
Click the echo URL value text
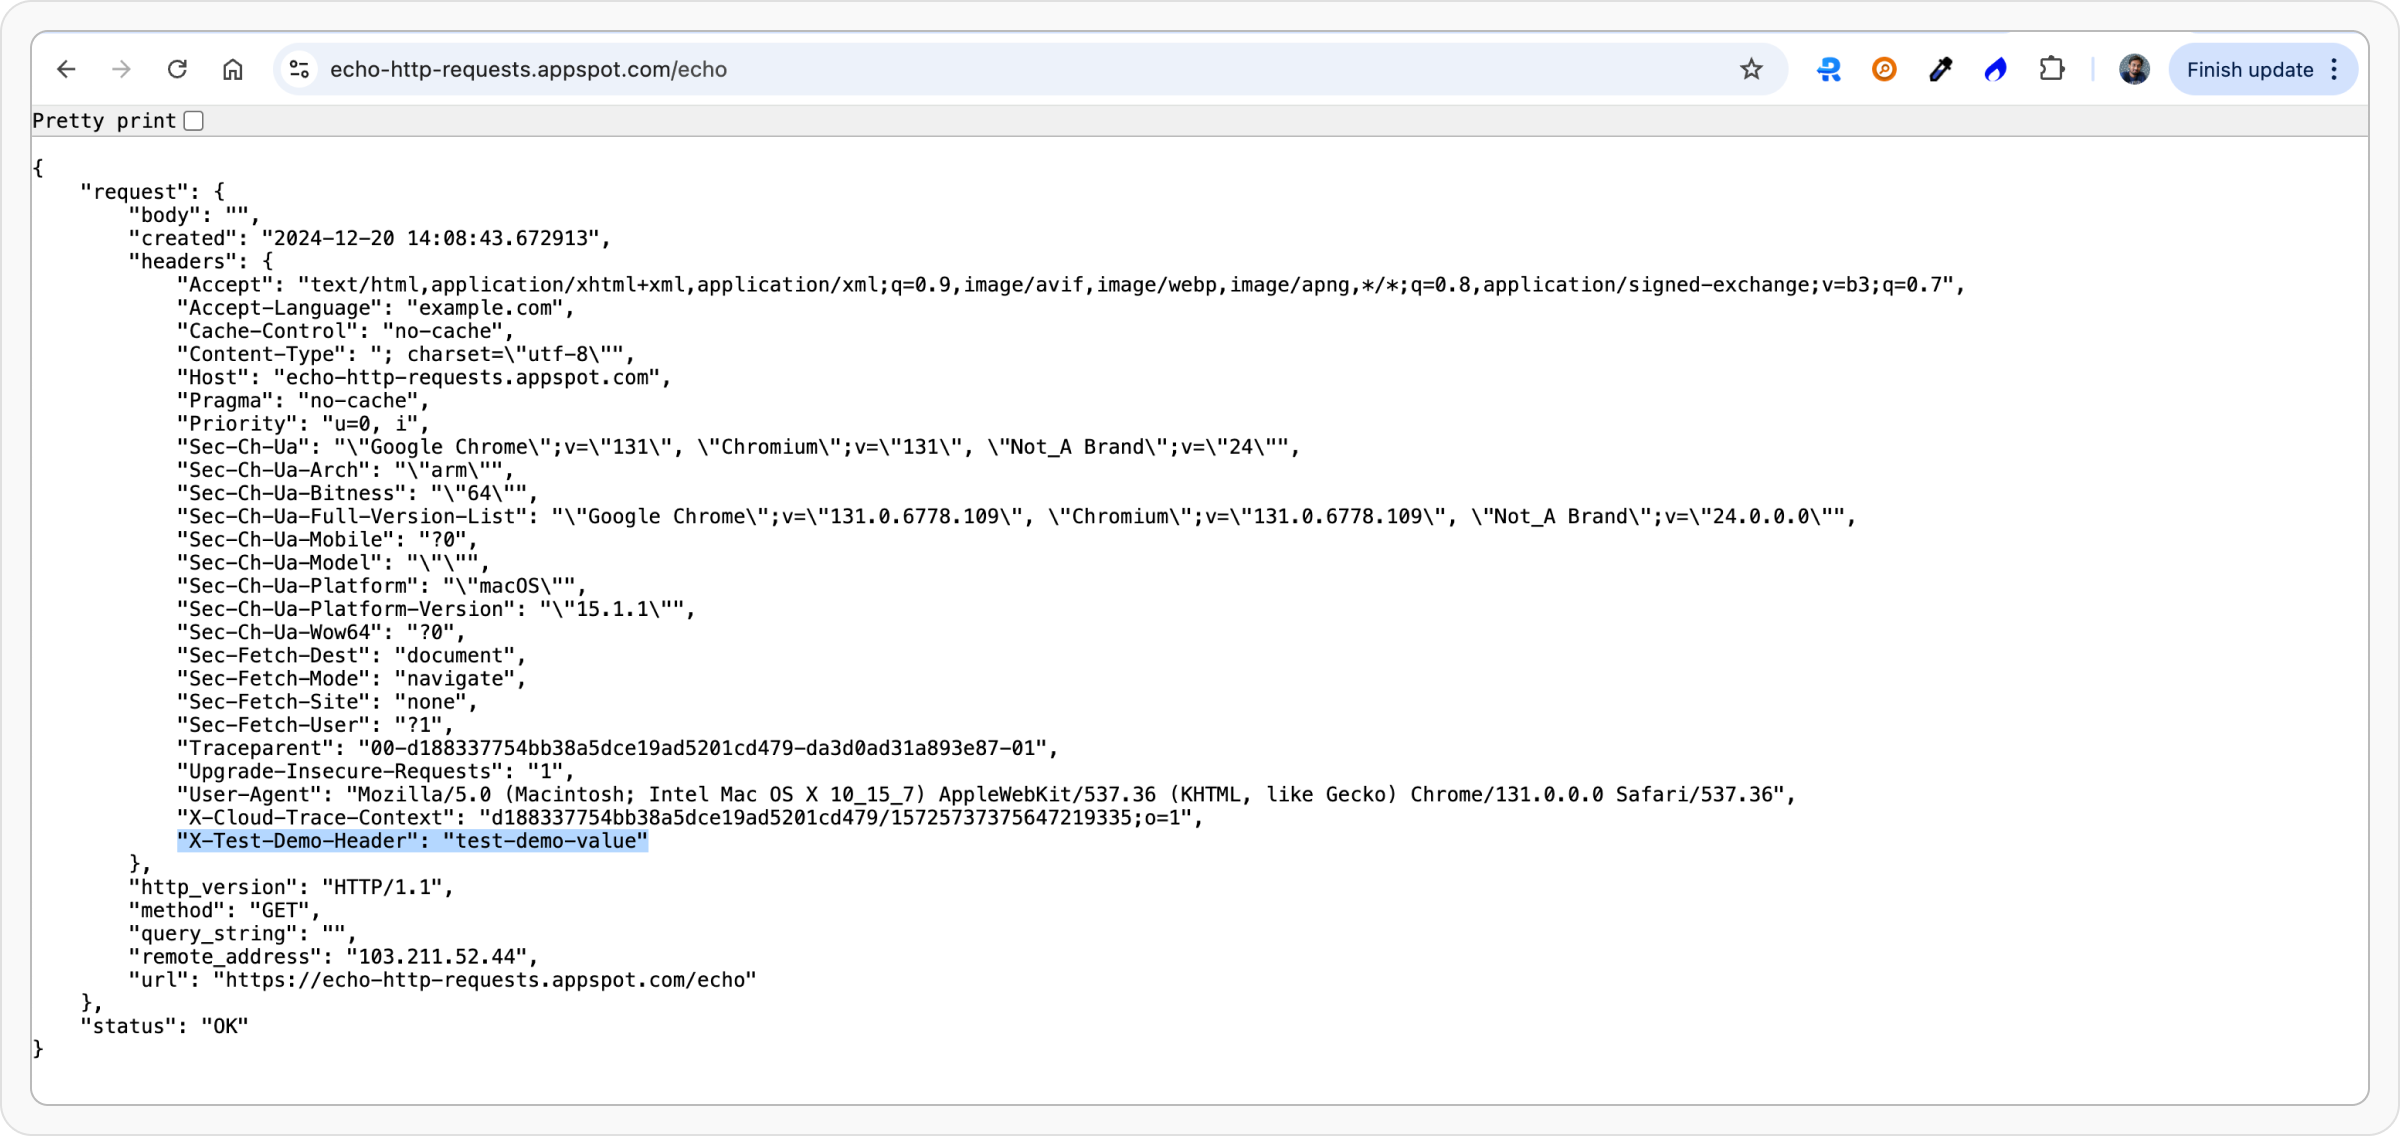(x=486, y=980)
